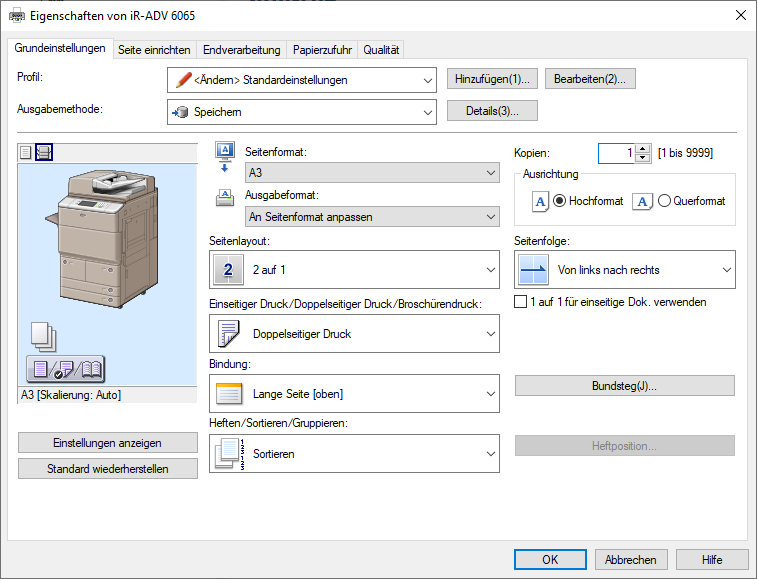Enable '1 auf 1 für einseitige Dok.' checkbox

pos(520,301)
